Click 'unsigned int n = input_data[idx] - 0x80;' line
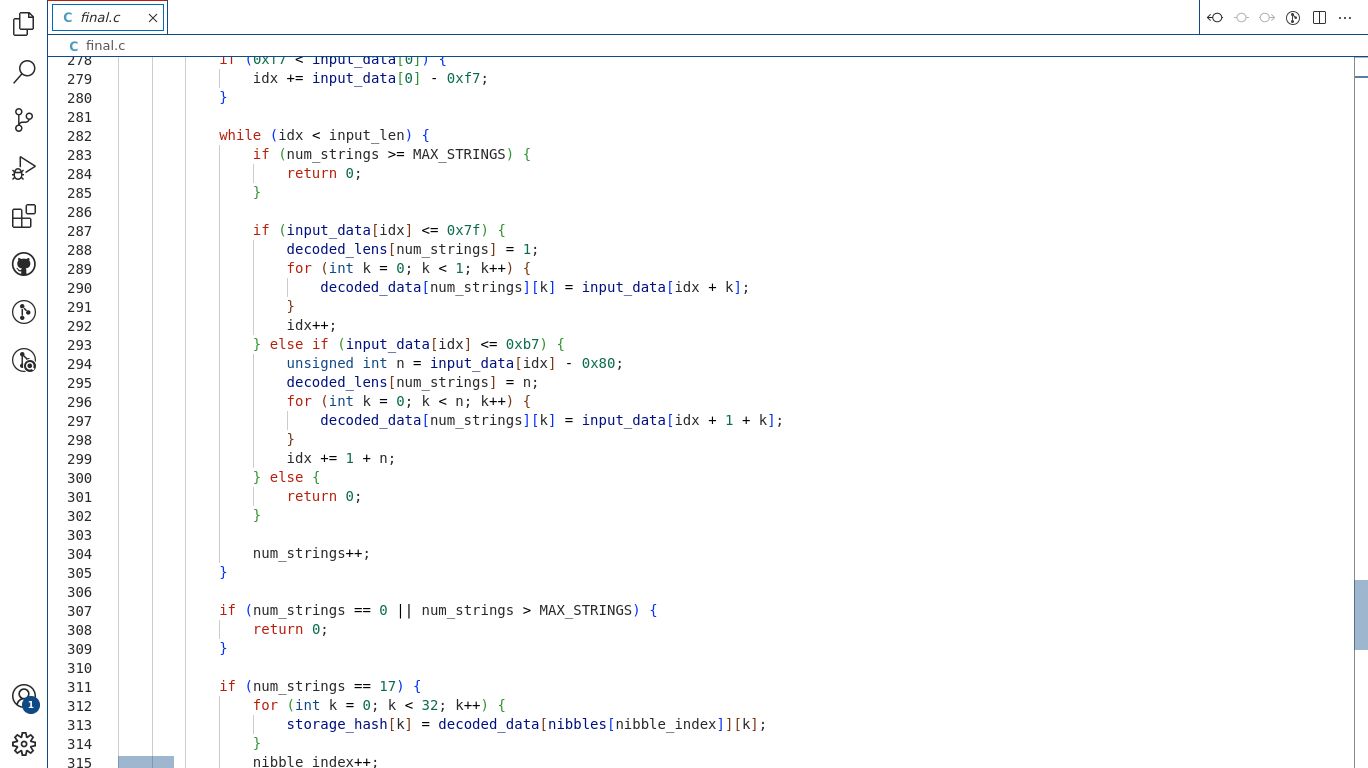The width and height of the screenshot is (1368, 768). tap(455, 364)
